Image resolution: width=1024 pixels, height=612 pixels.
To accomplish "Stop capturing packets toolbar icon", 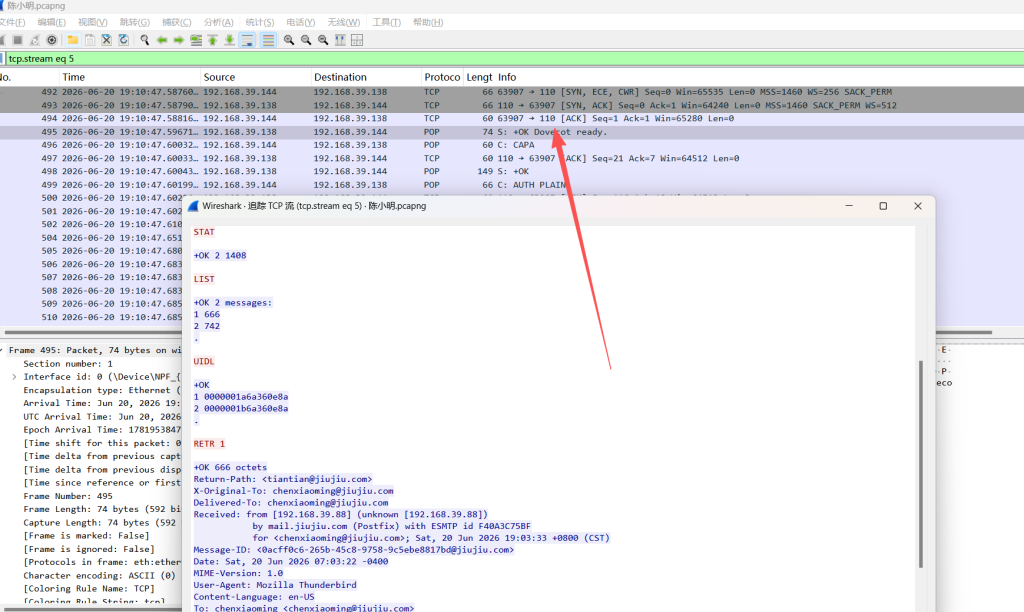I will [x=18, y=40].
